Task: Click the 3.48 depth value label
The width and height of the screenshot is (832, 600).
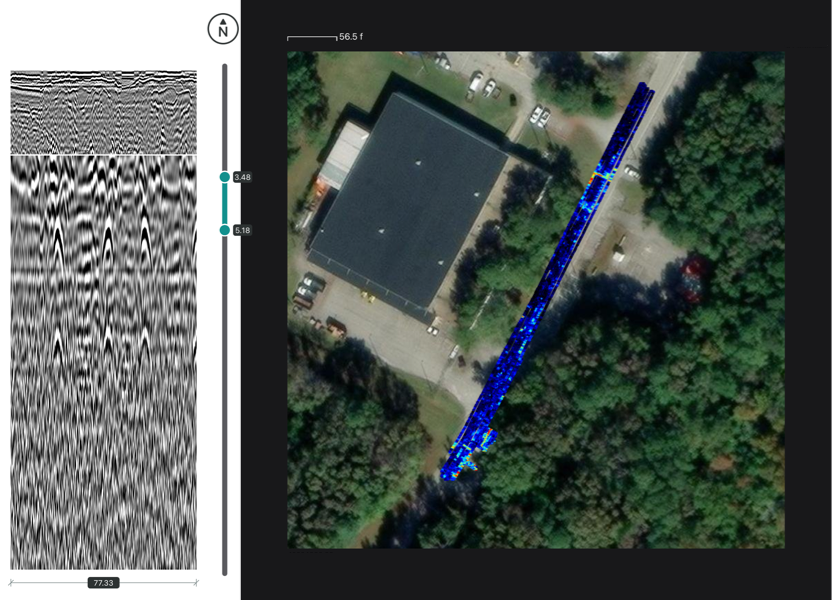Action: tap(242, 177)
